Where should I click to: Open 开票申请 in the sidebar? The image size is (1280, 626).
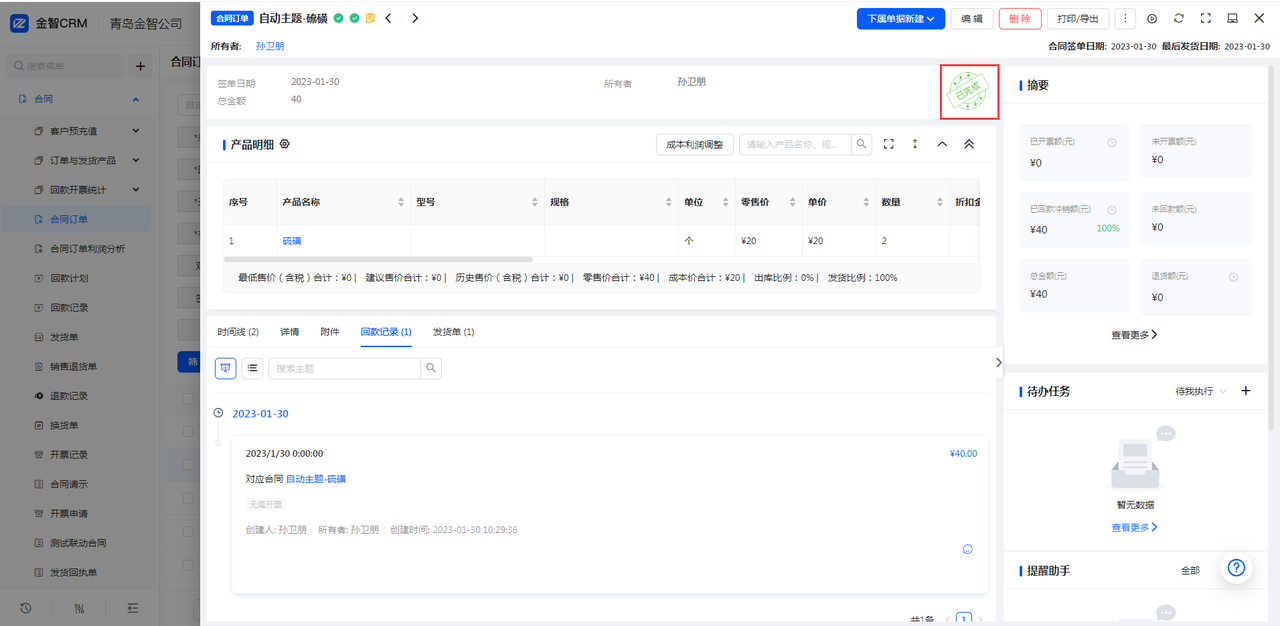pos(69,514)
